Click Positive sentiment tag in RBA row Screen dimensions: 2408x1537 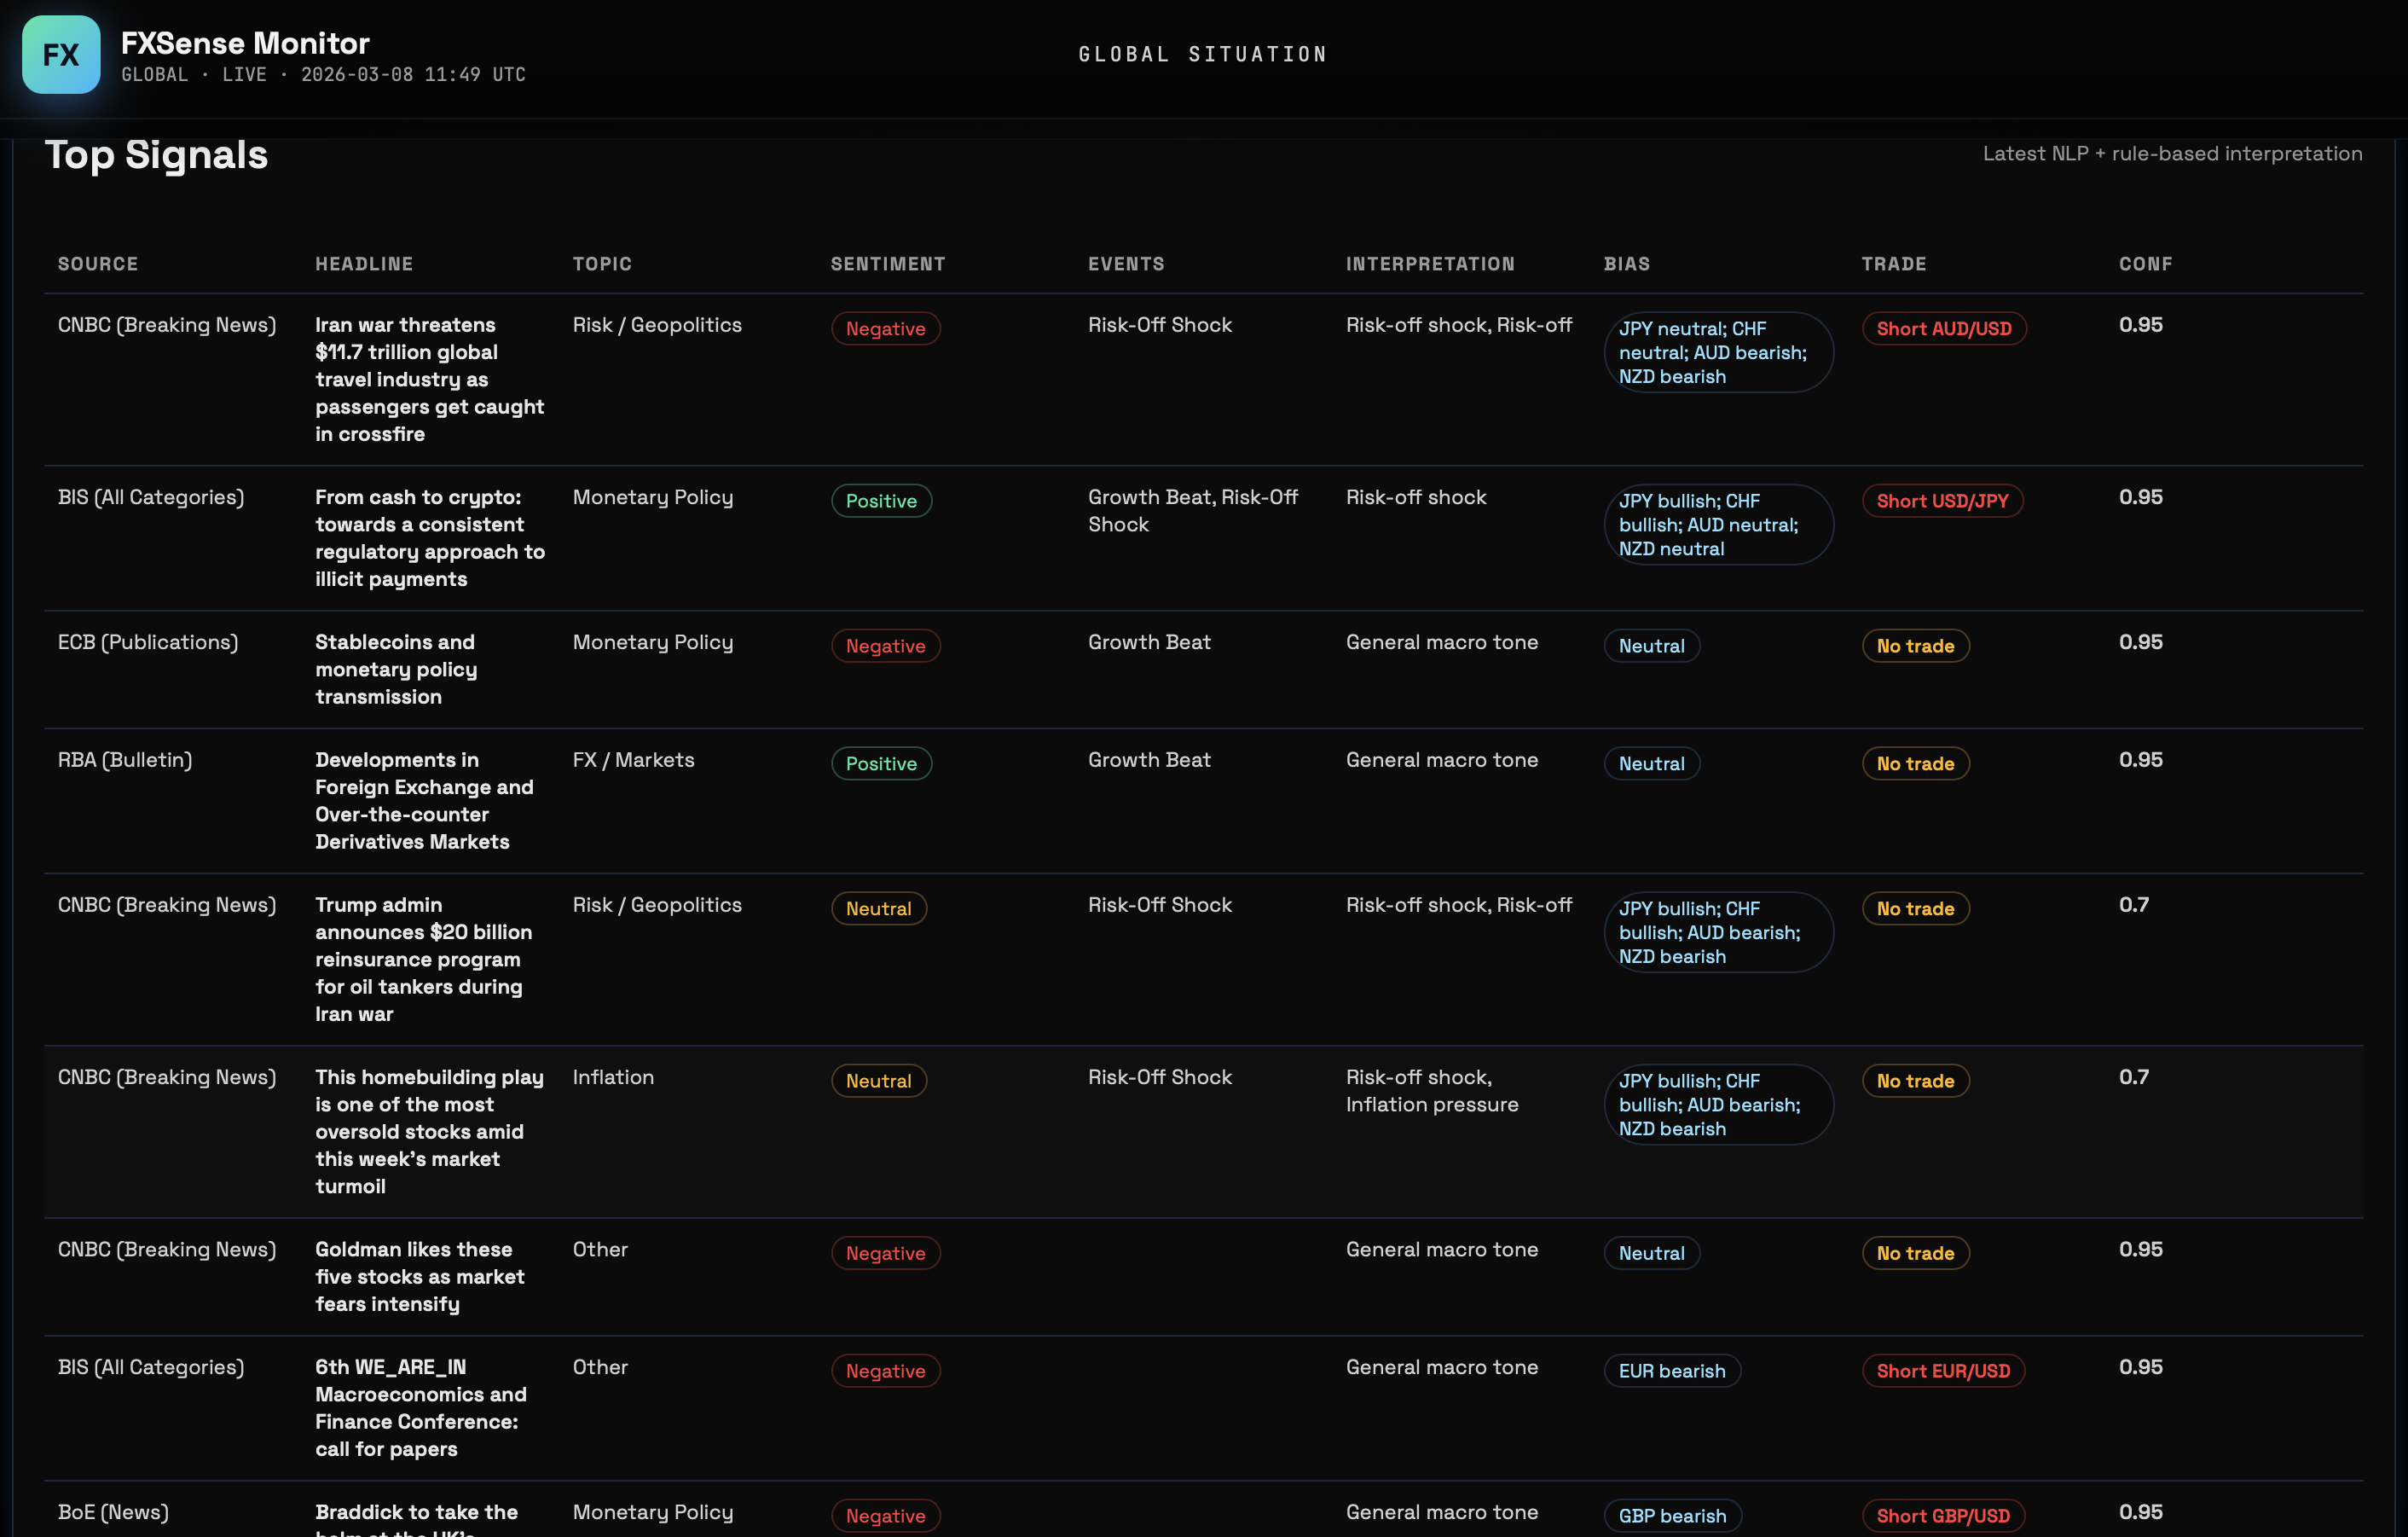click(880, 764)
